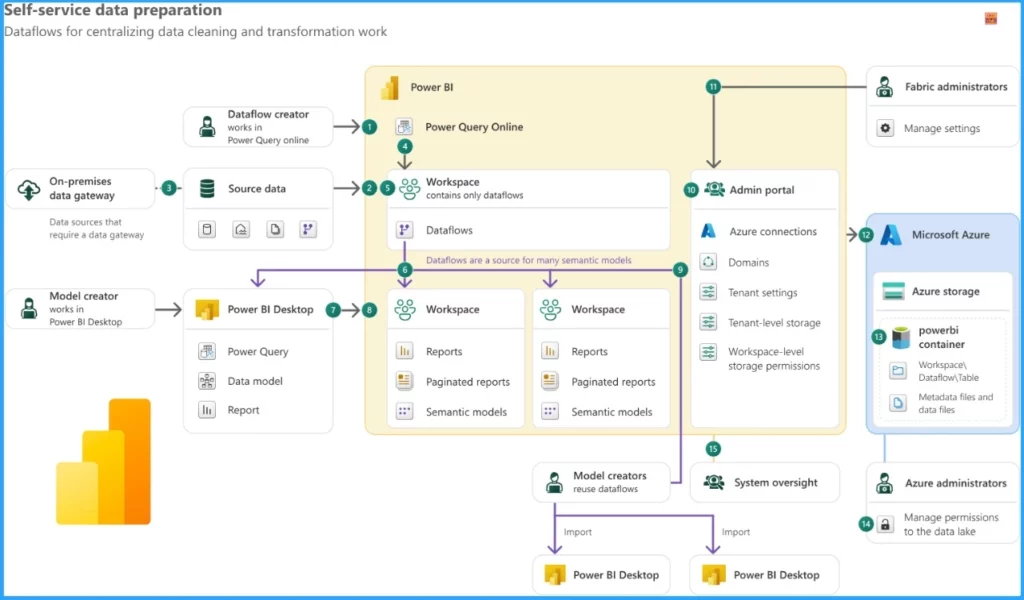Select the Data model icon
Viewport: 1024px width, 600px height.
(207, 381)
